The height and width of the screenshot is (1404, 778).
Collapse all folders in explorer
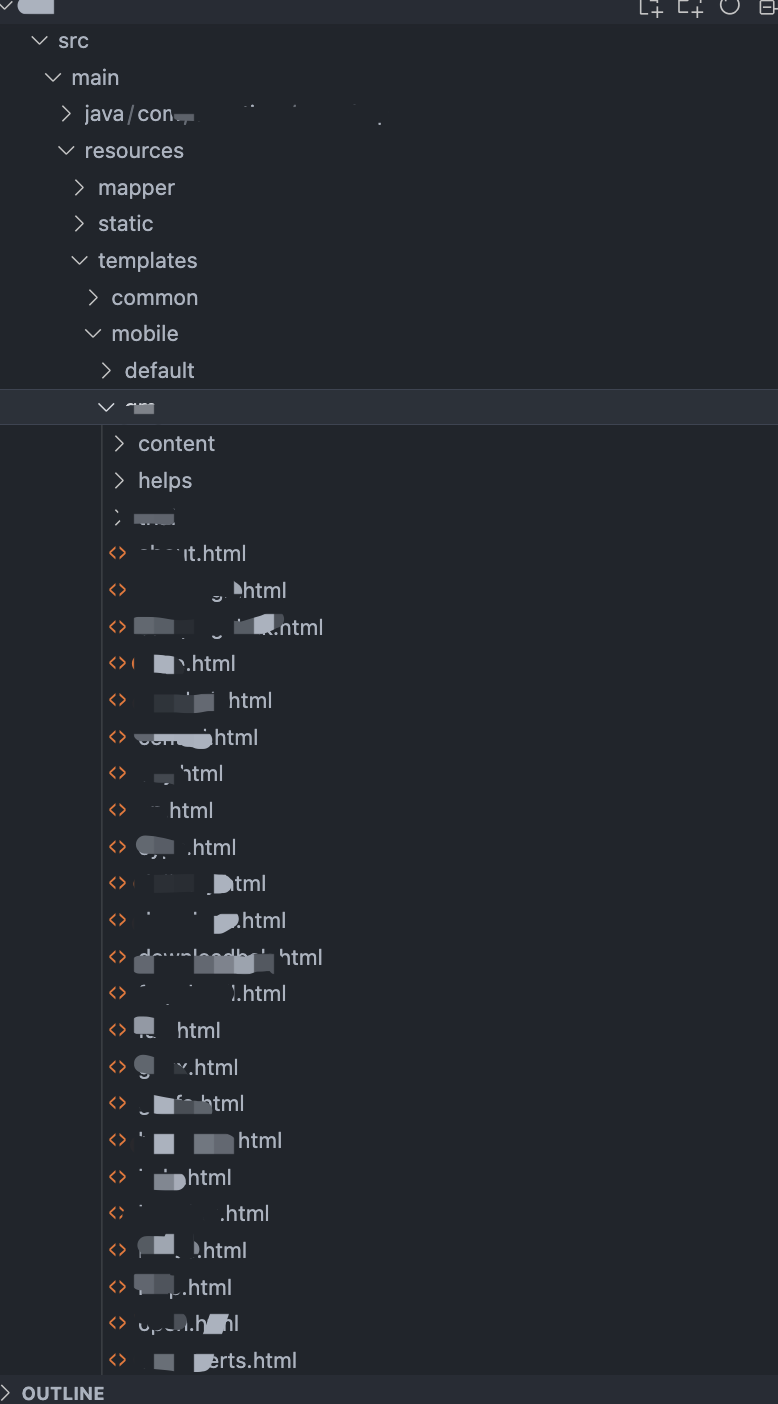(x=768, y=6)
